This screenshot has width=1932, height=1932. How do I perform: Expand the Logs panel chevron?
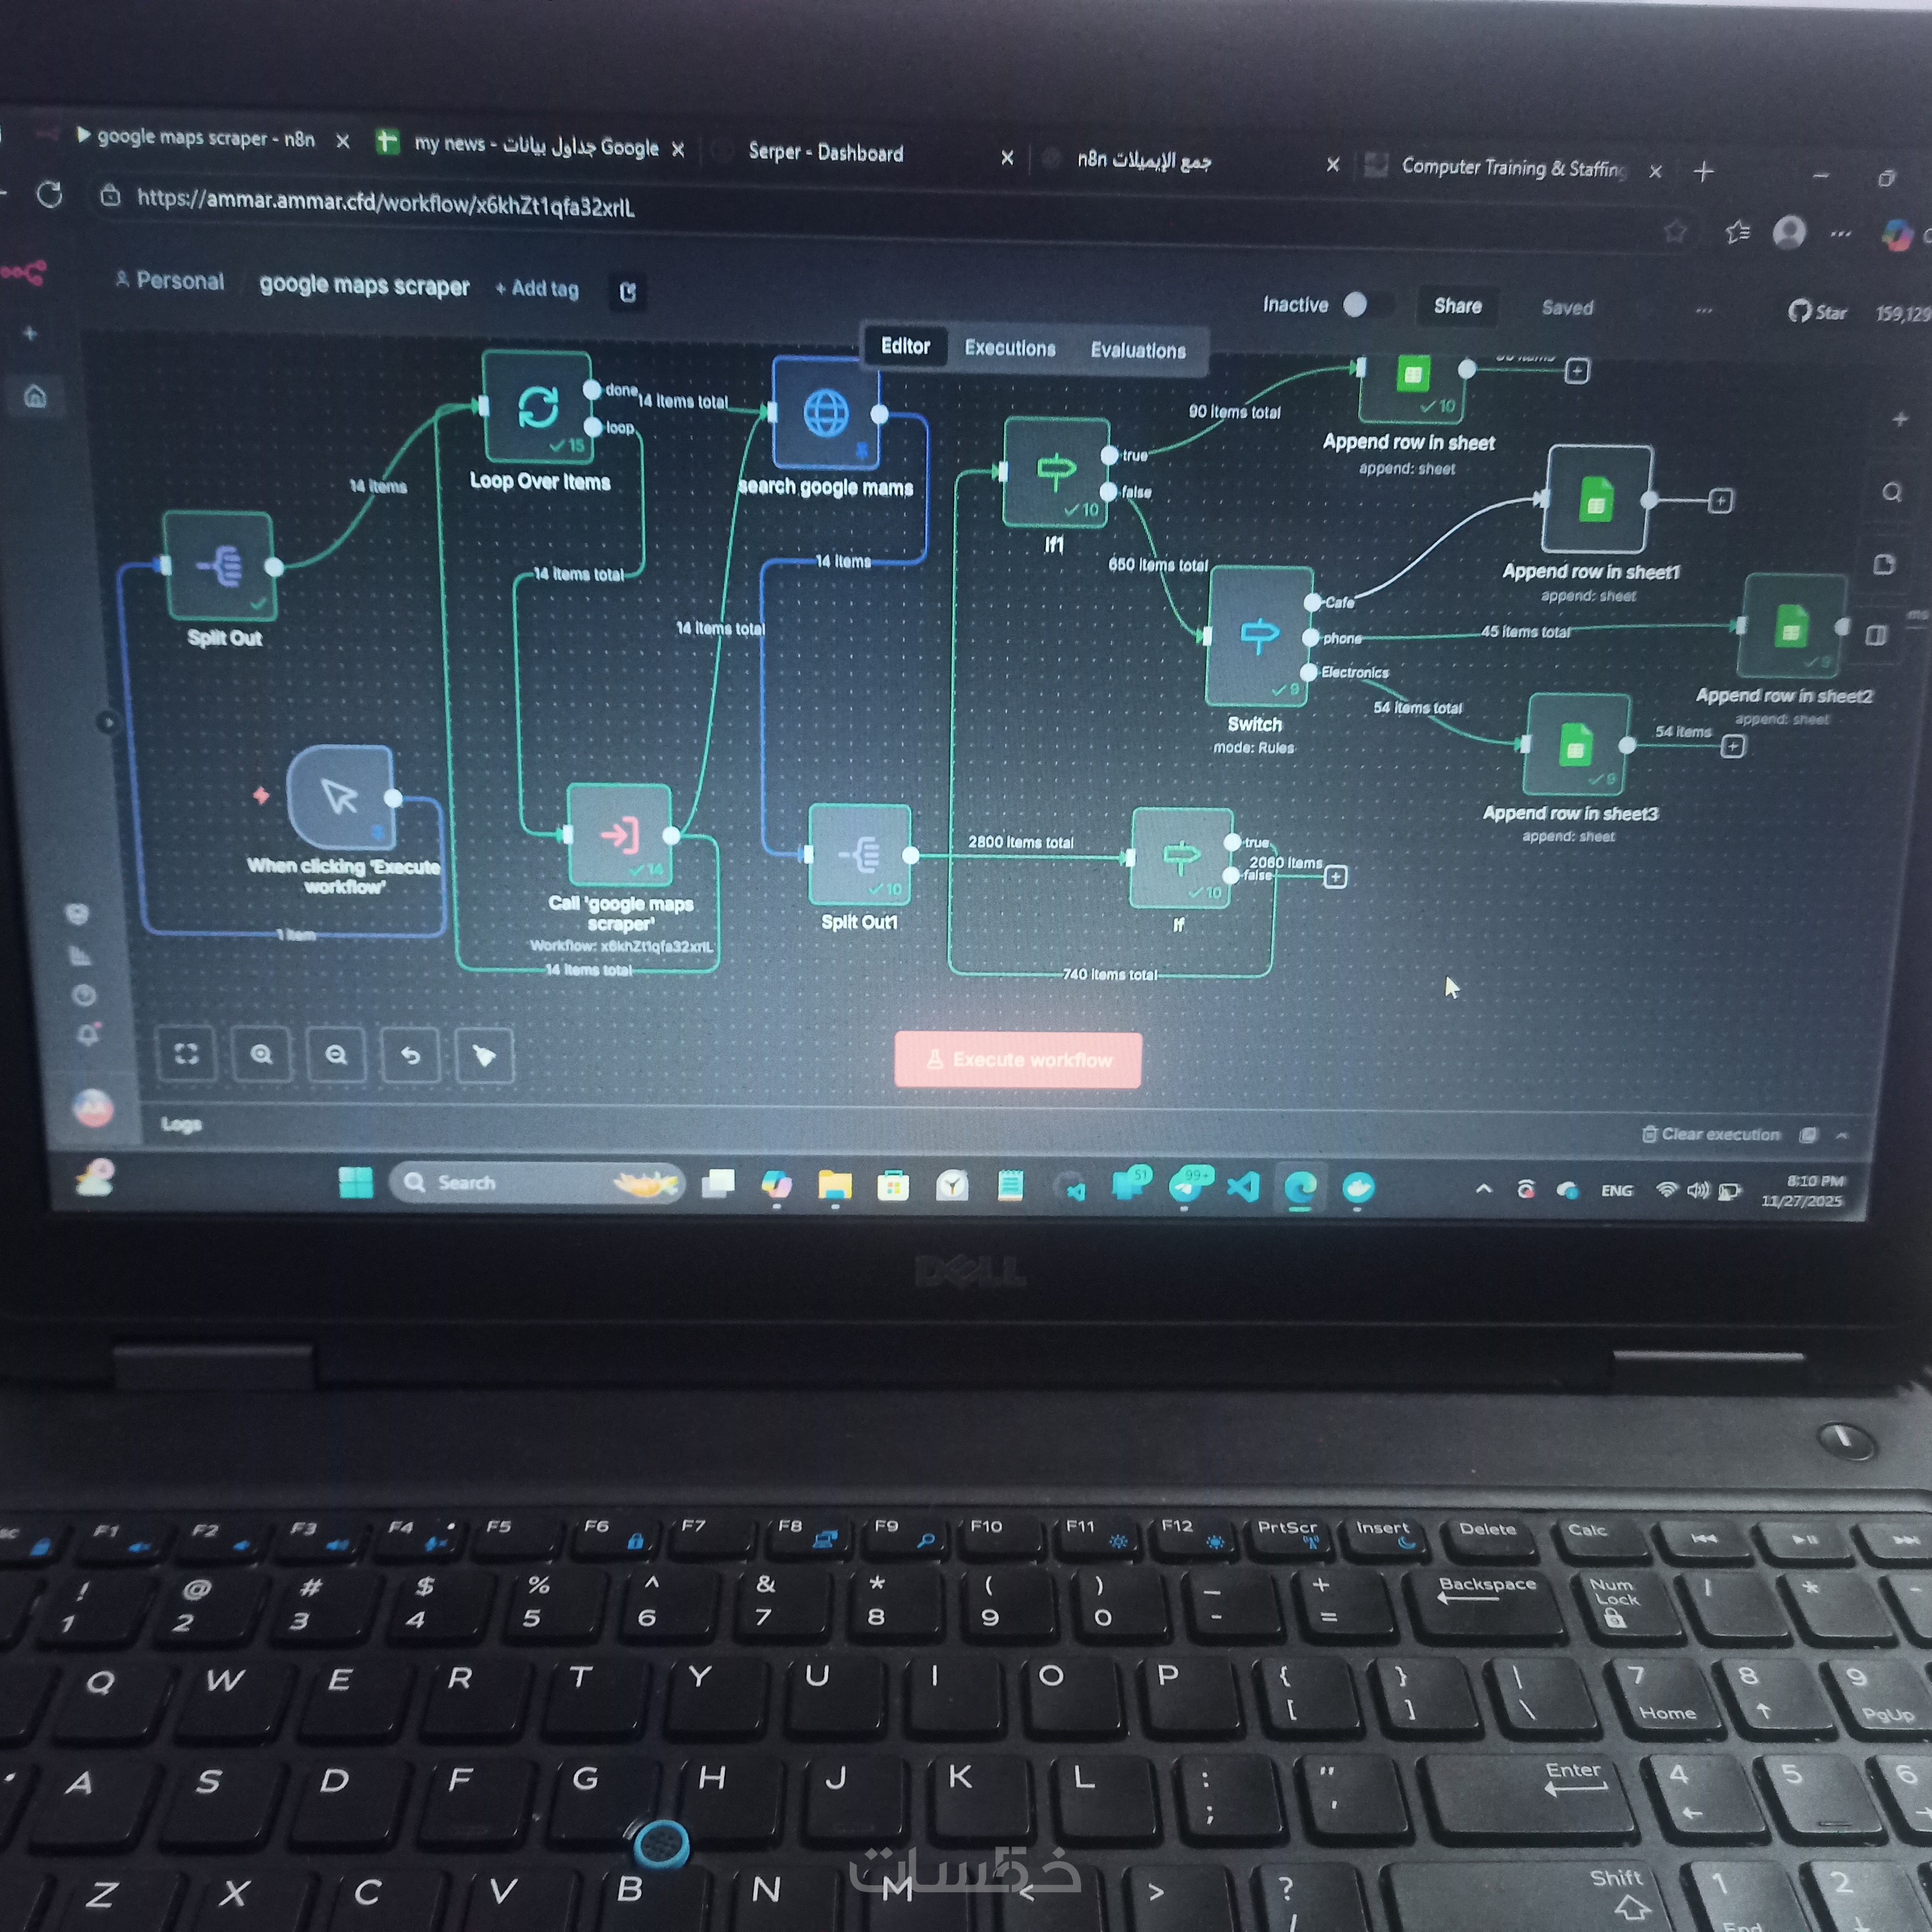(x=1842, y=1135)
